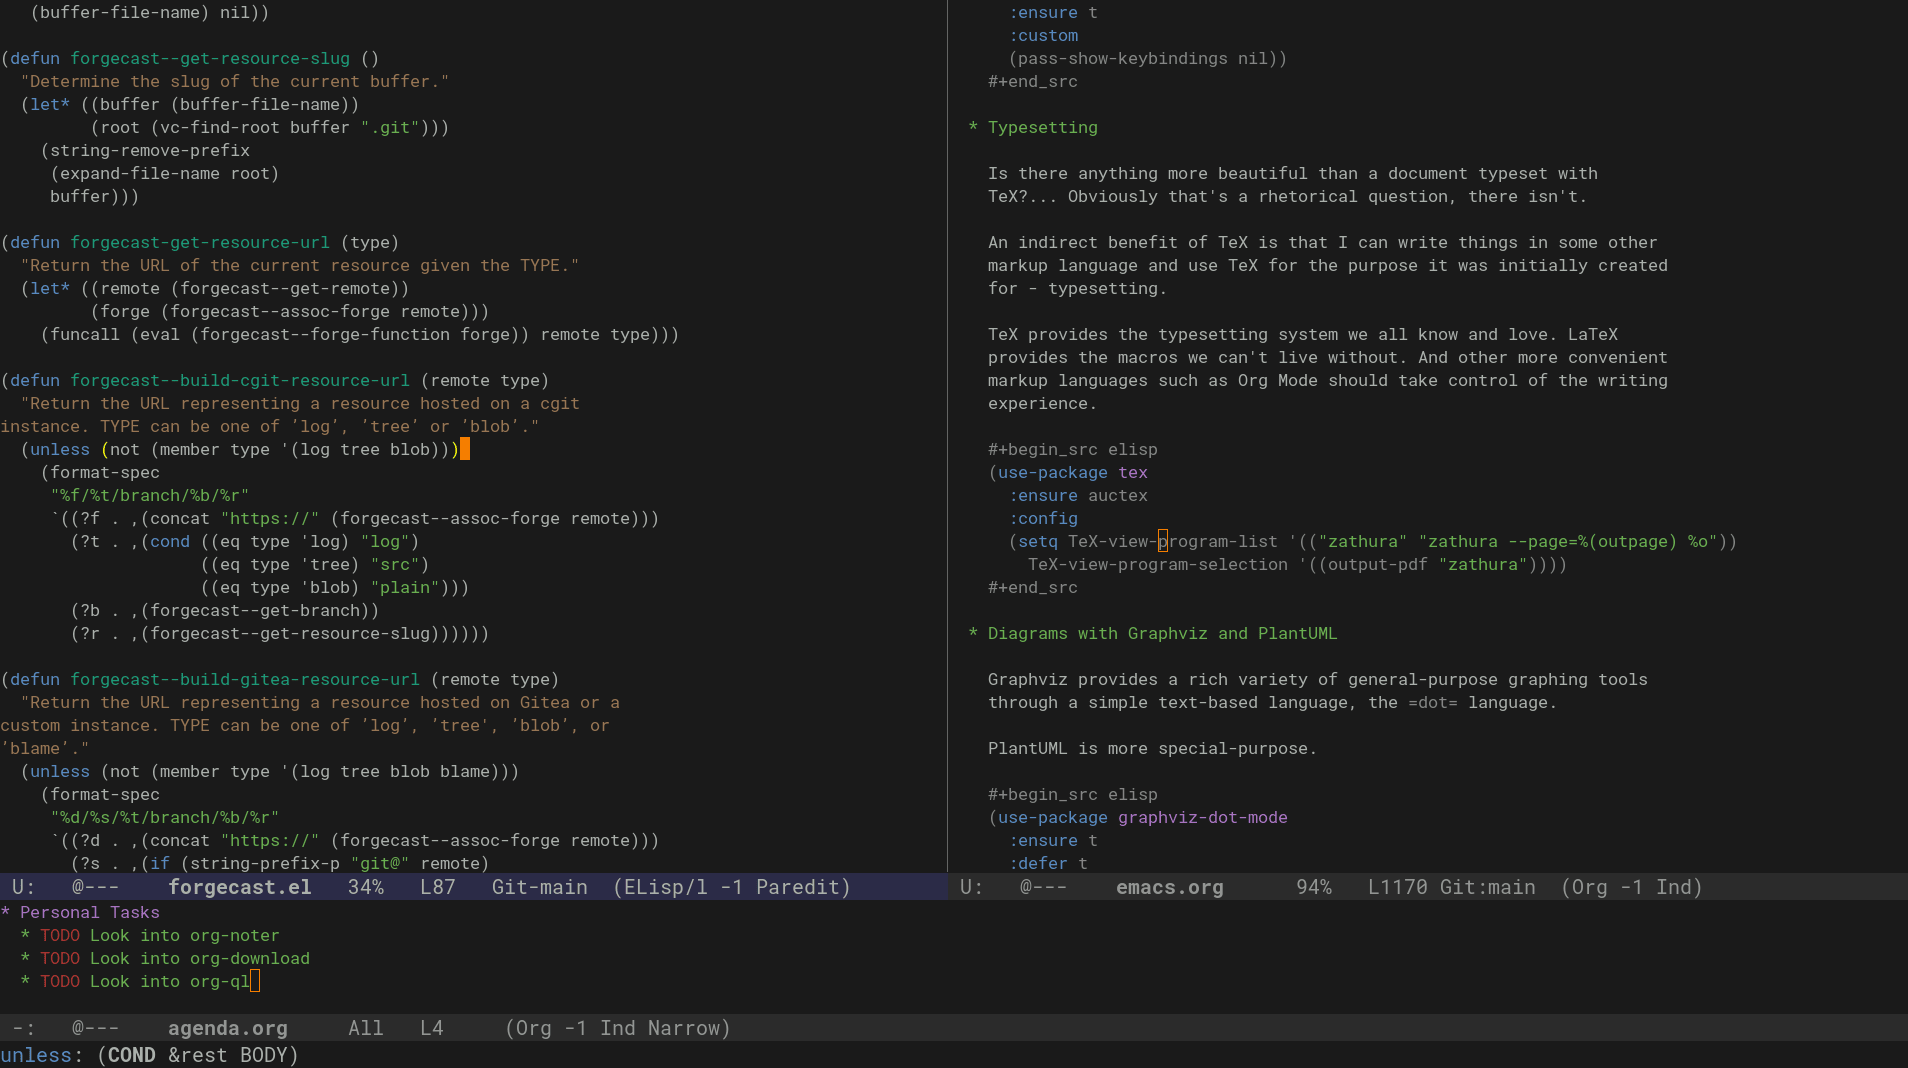This screenshot has height=1068, width=1908.
Task: Click the pass-show-keybindings nil line
Action: (x=1148, y=58)
